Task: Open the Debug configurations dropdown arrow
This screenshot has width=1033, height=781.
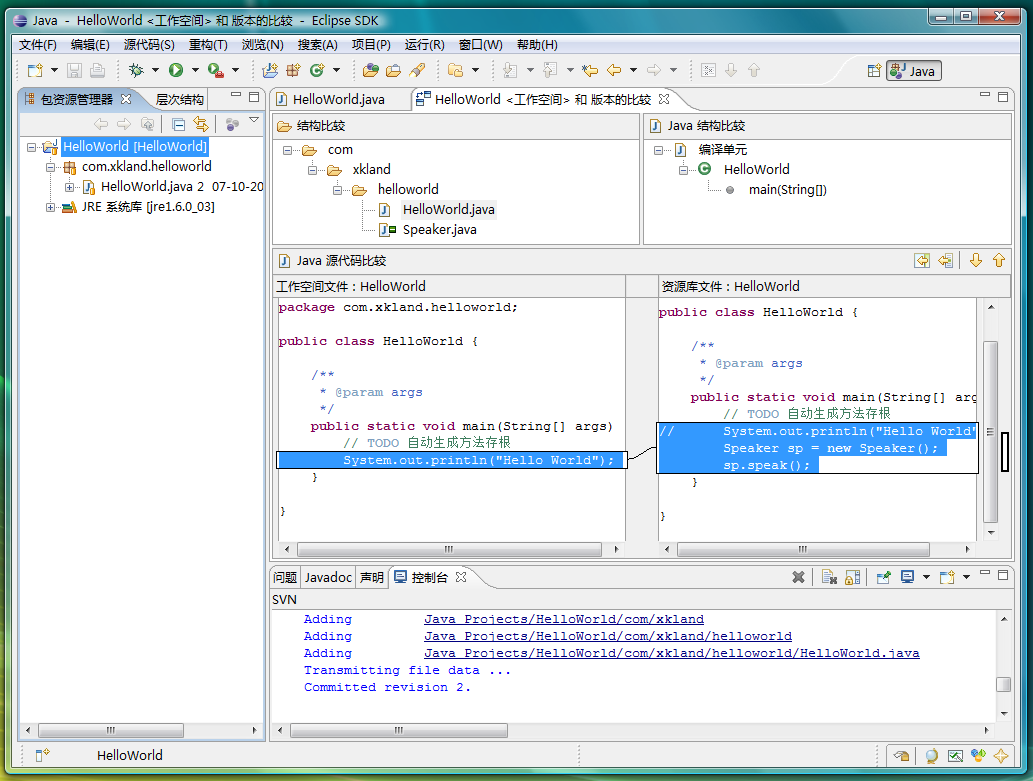Action: (155, 70)
